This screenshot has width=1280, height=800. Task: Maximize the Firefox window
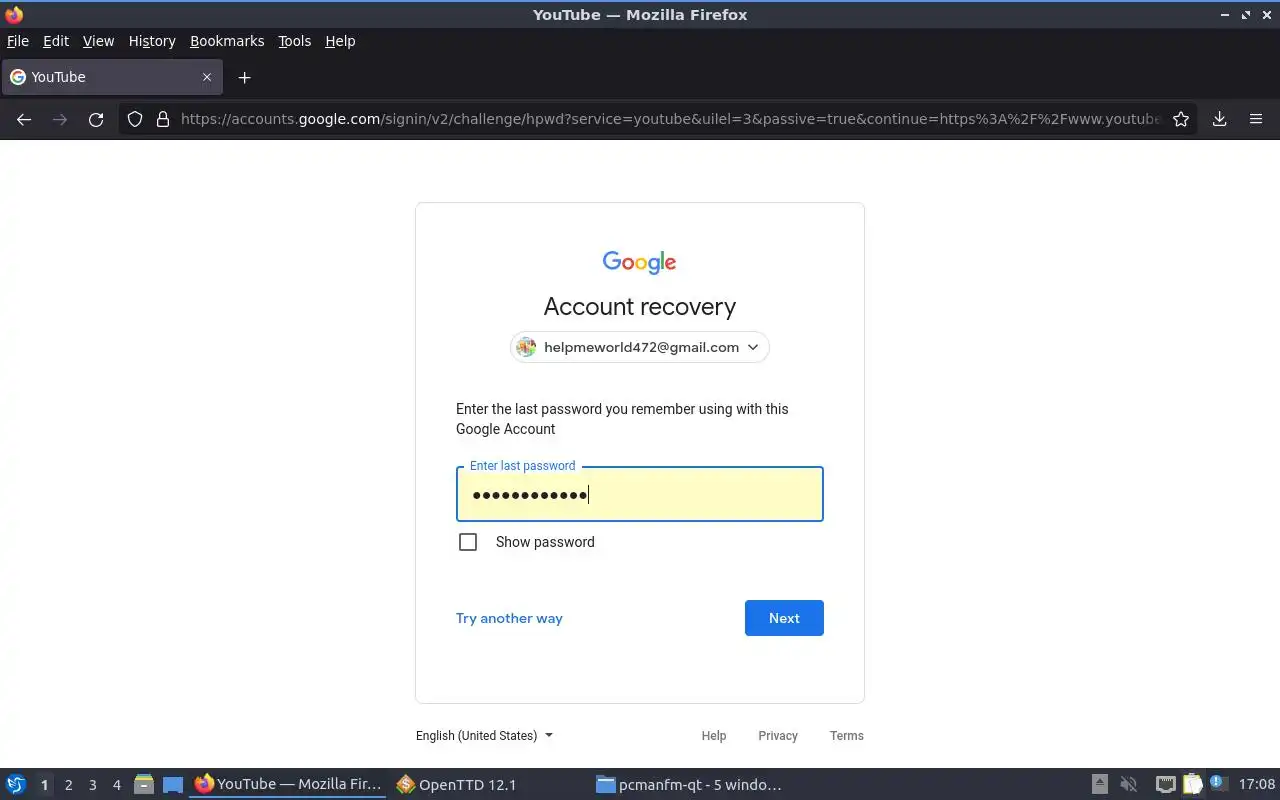[1246, 15]
